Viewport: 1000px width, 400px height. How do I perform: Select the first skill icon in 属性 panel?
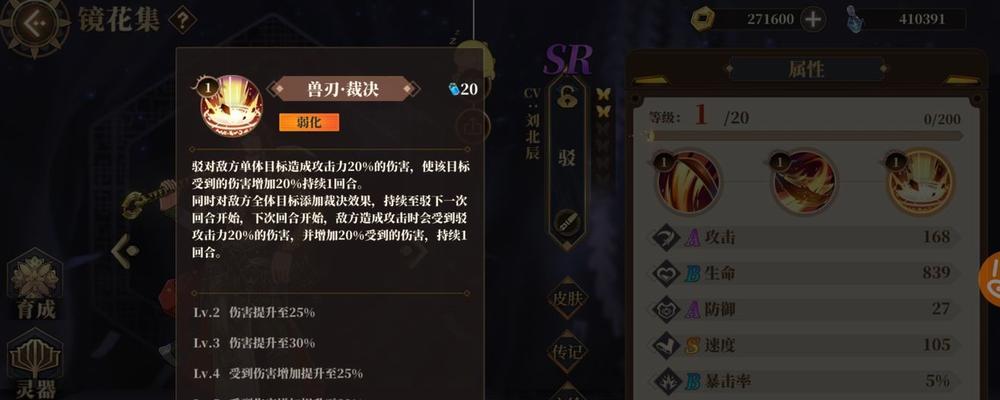[688, 181]
